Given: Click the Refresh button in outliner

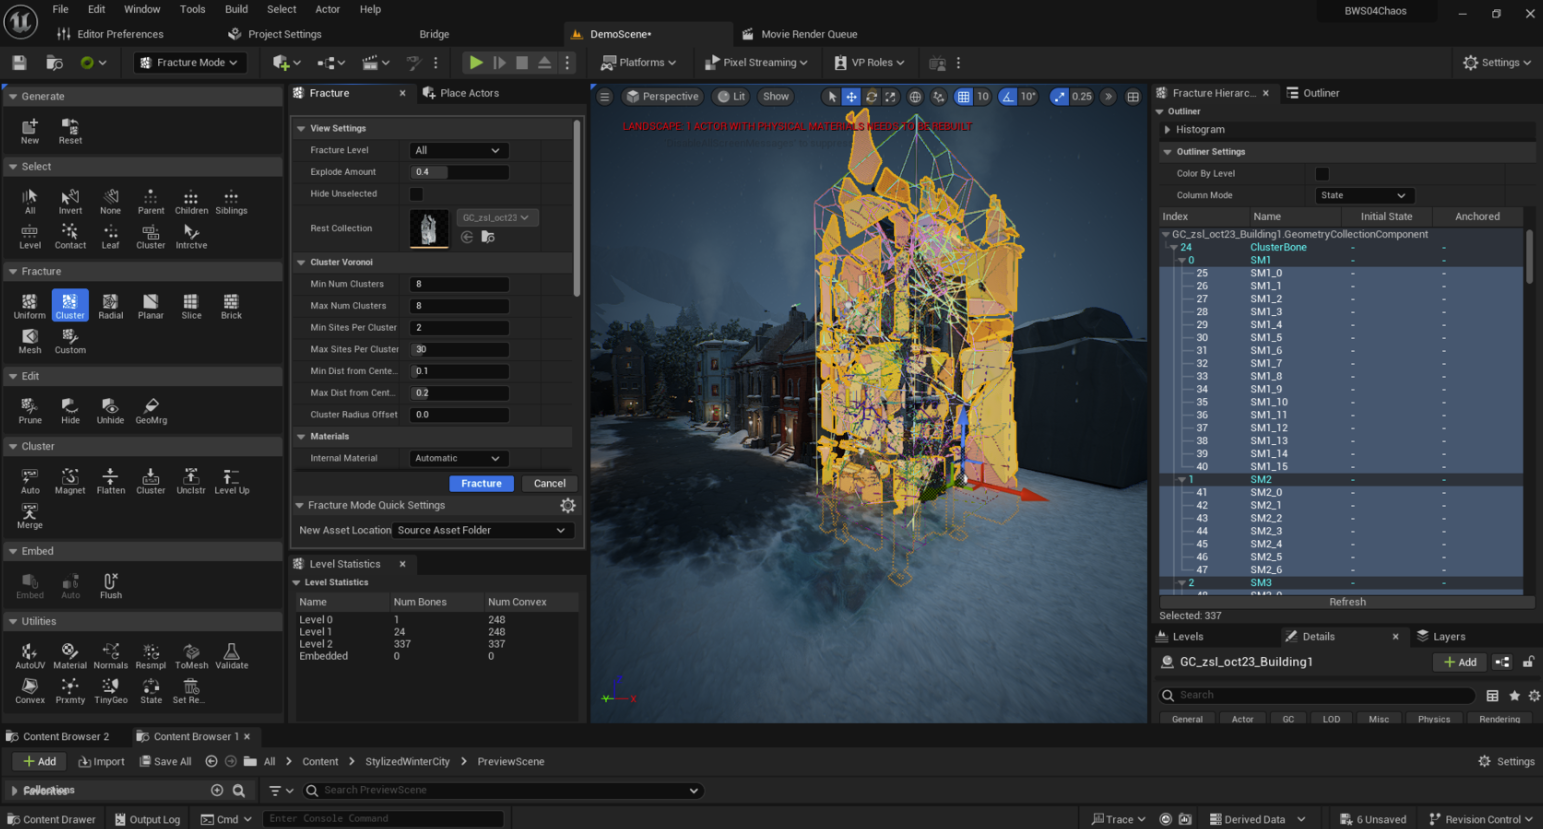Looking at the screenshot, I should coord(1347,602).
